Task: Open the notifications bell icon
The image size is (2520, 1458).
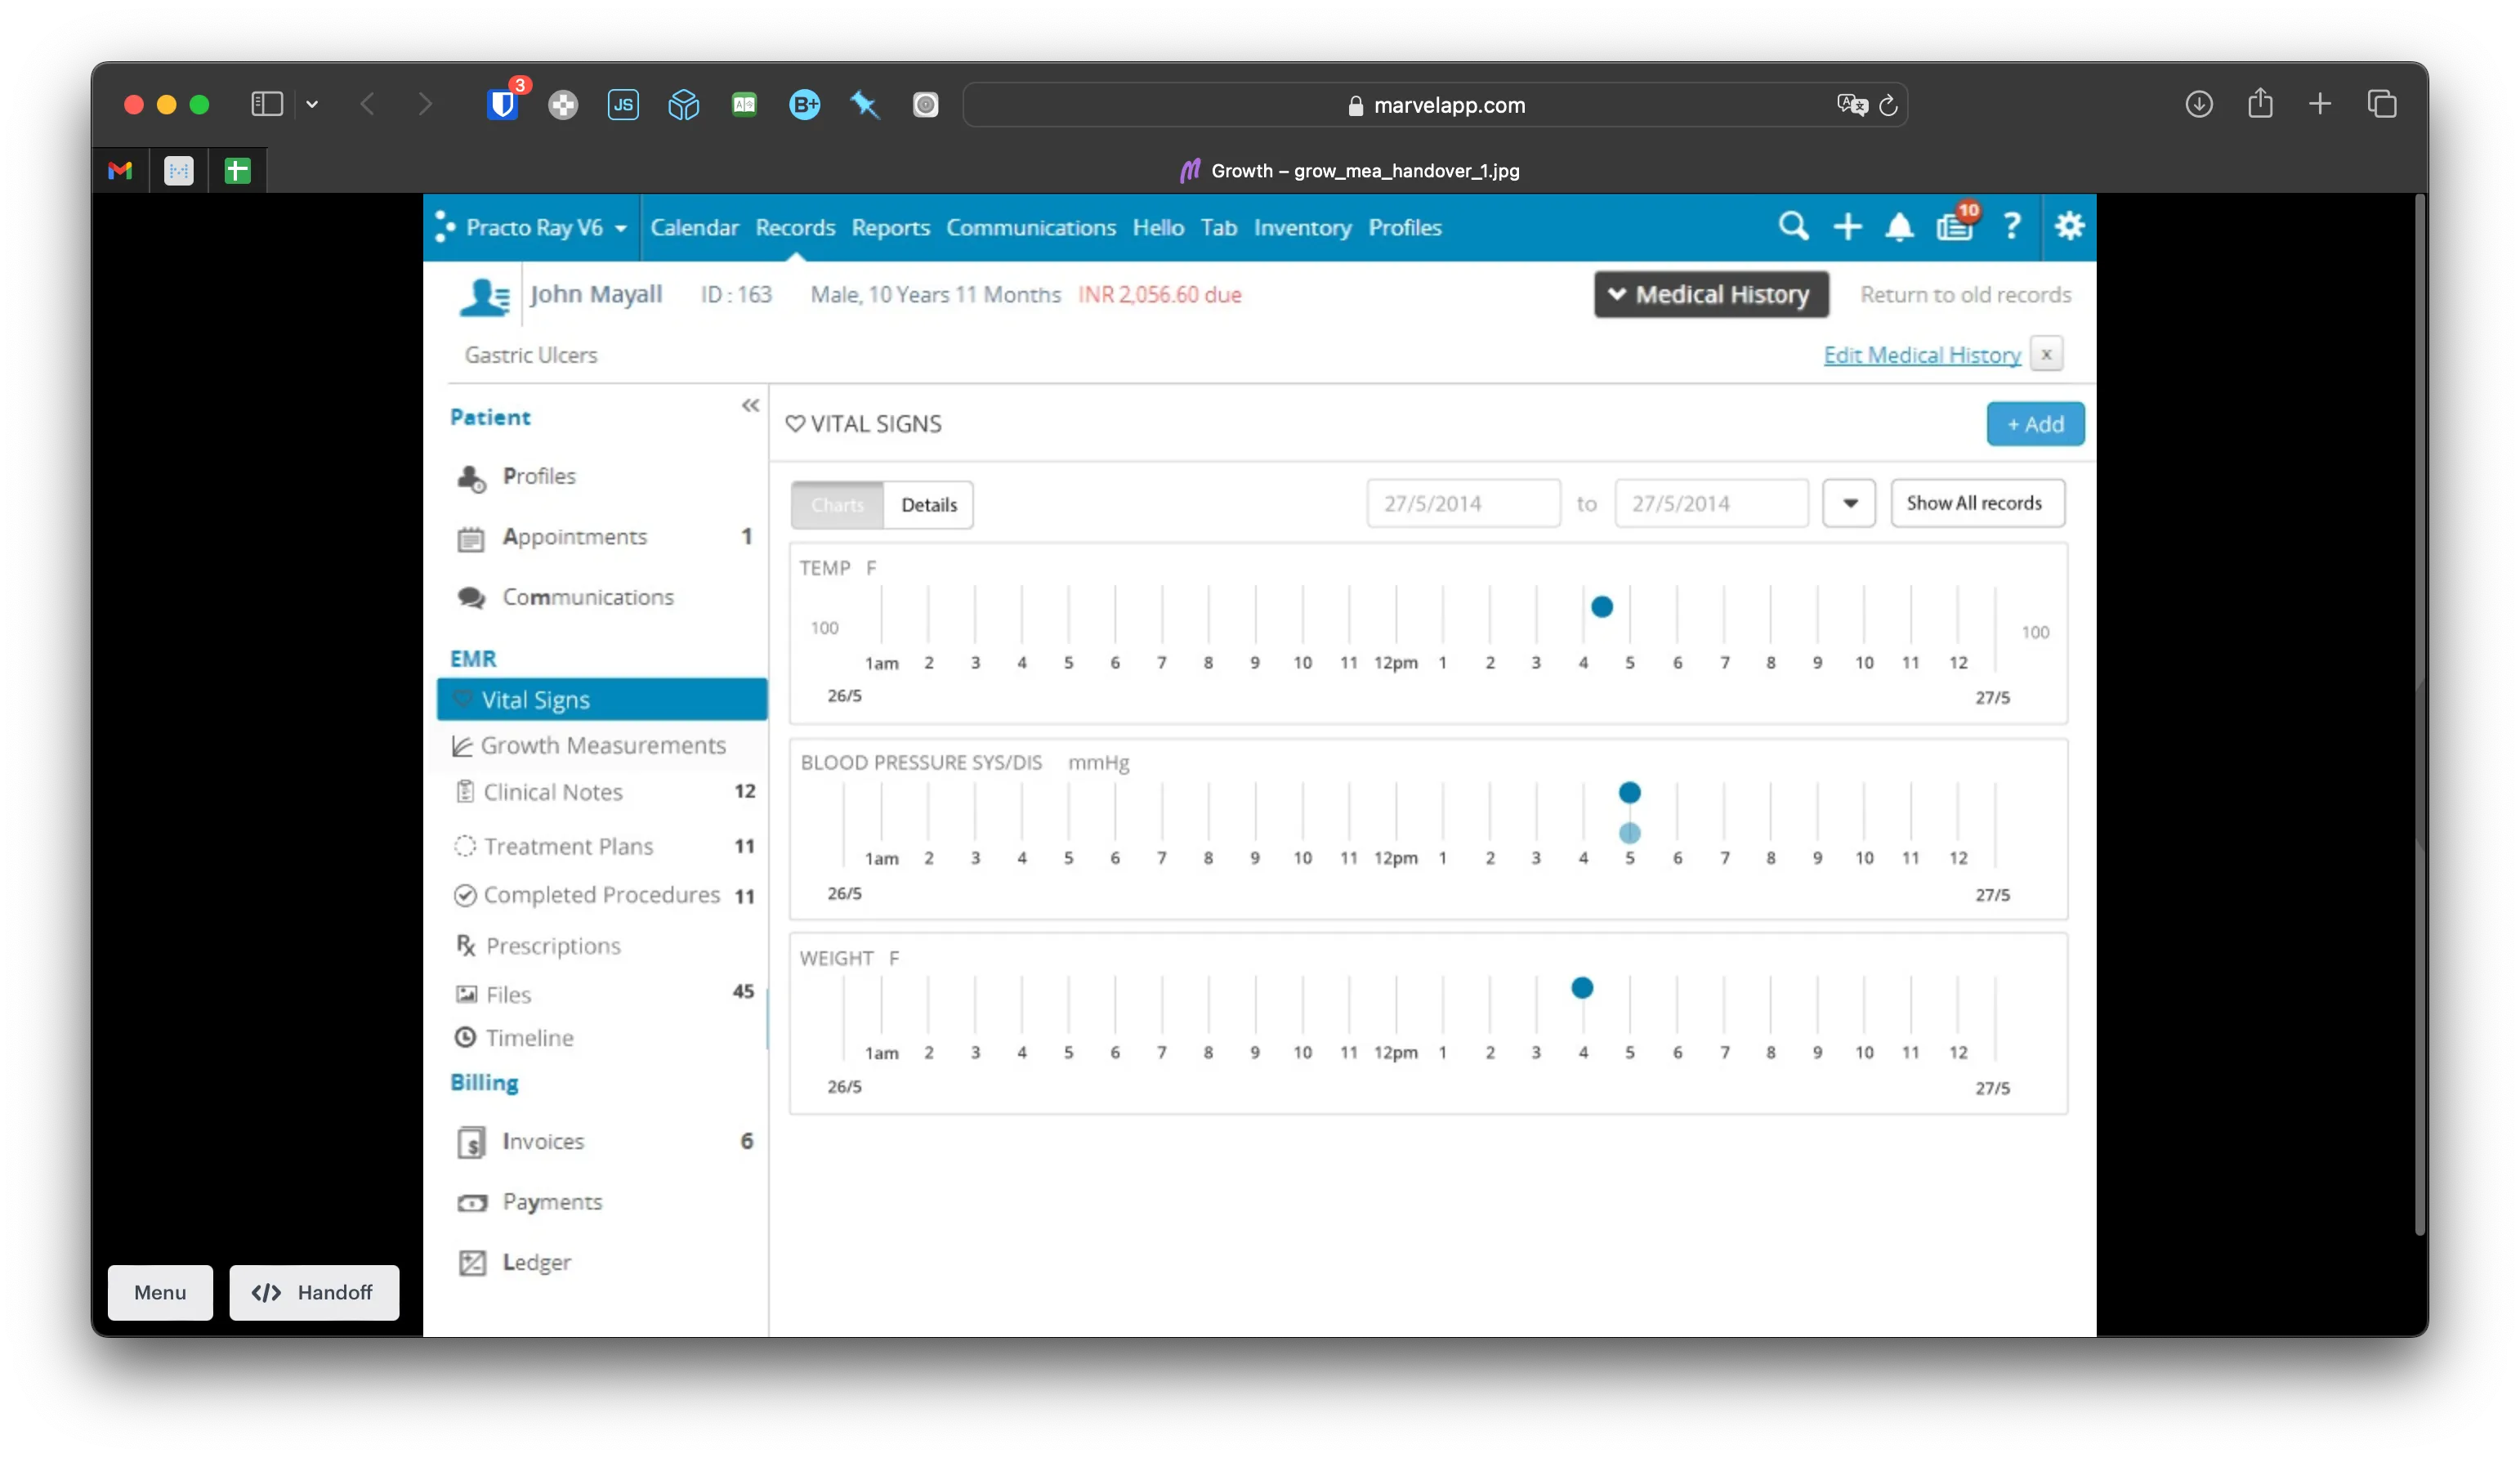Action: coord(1899,227)
